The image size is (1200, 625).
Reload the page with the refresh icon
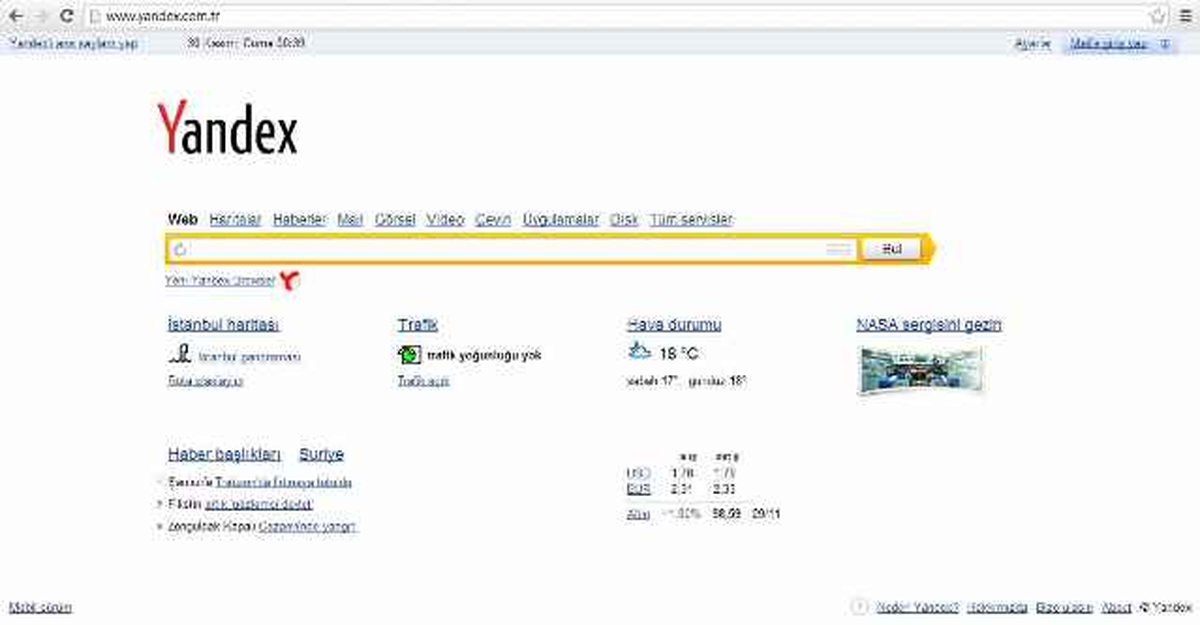[67, 16]
